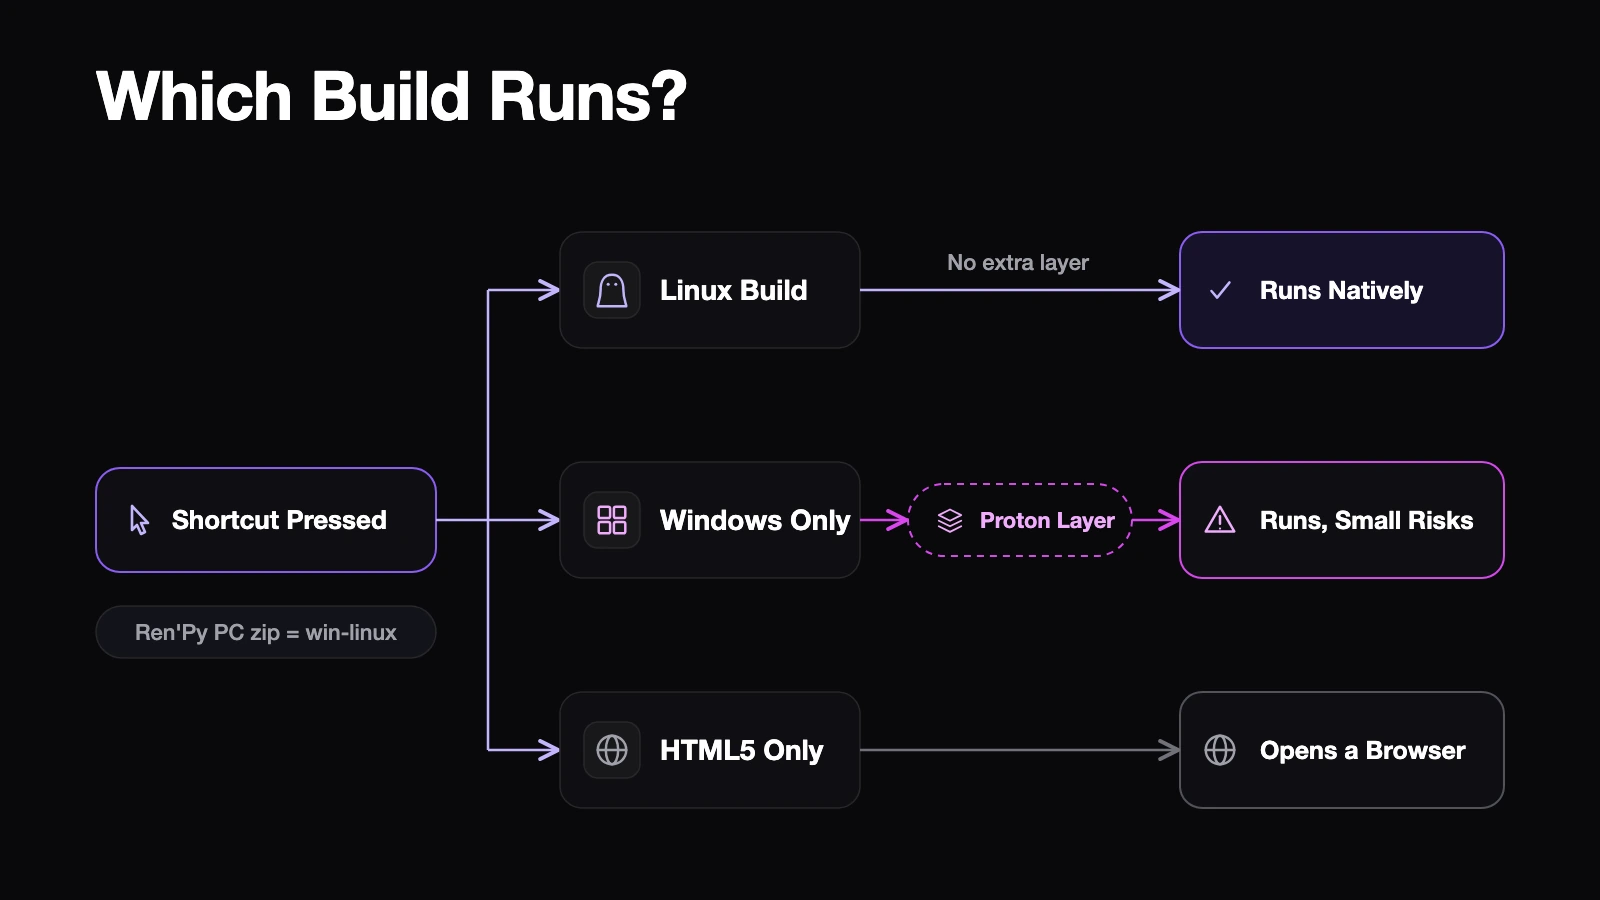Click the Which Build Runs? title
This screenshot has width=1600, height=900.
point(391,97)
